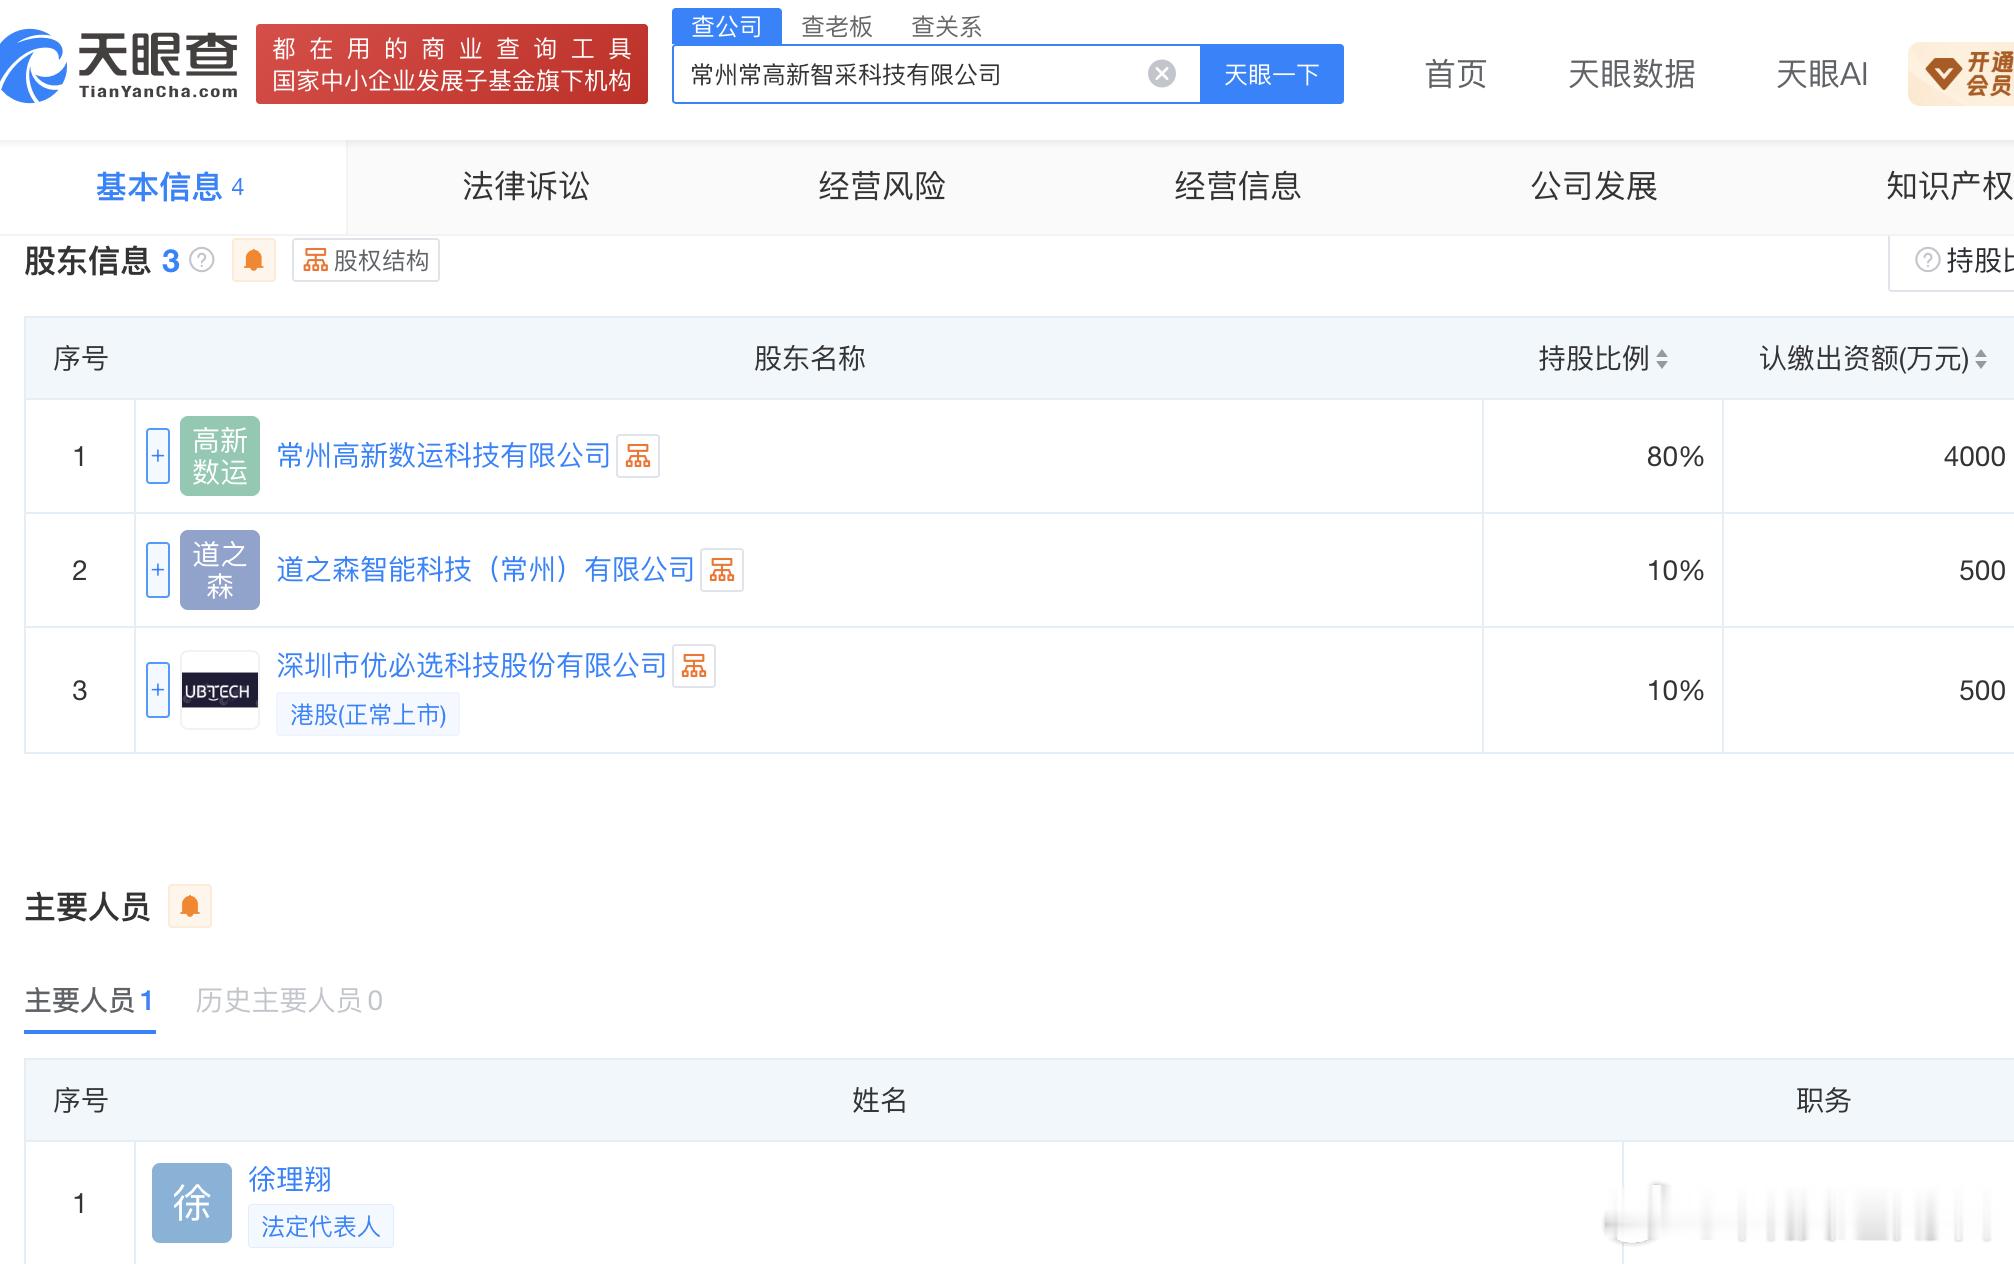Click the help icon beside 持股 button

1927,260
